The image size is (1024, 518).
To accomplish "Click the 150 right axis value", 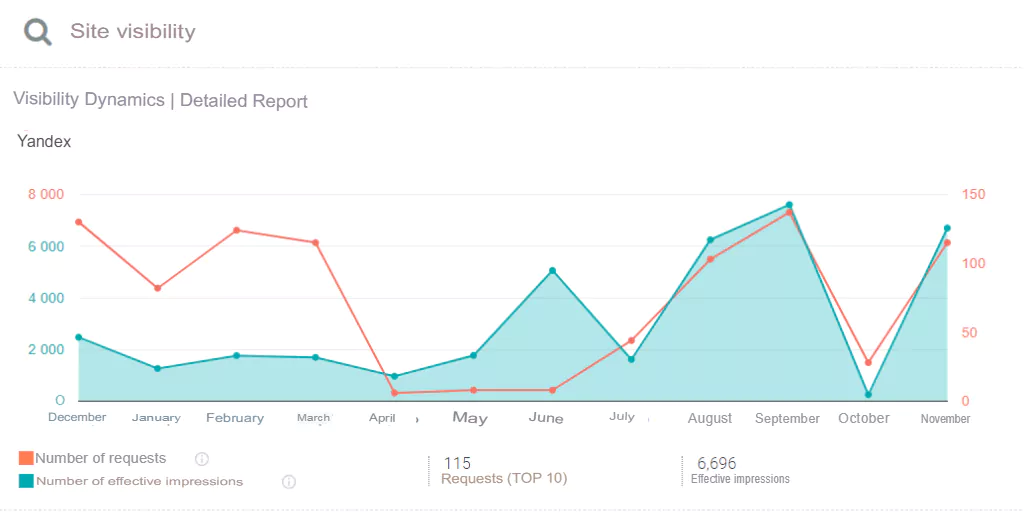I will coord(973,194).
